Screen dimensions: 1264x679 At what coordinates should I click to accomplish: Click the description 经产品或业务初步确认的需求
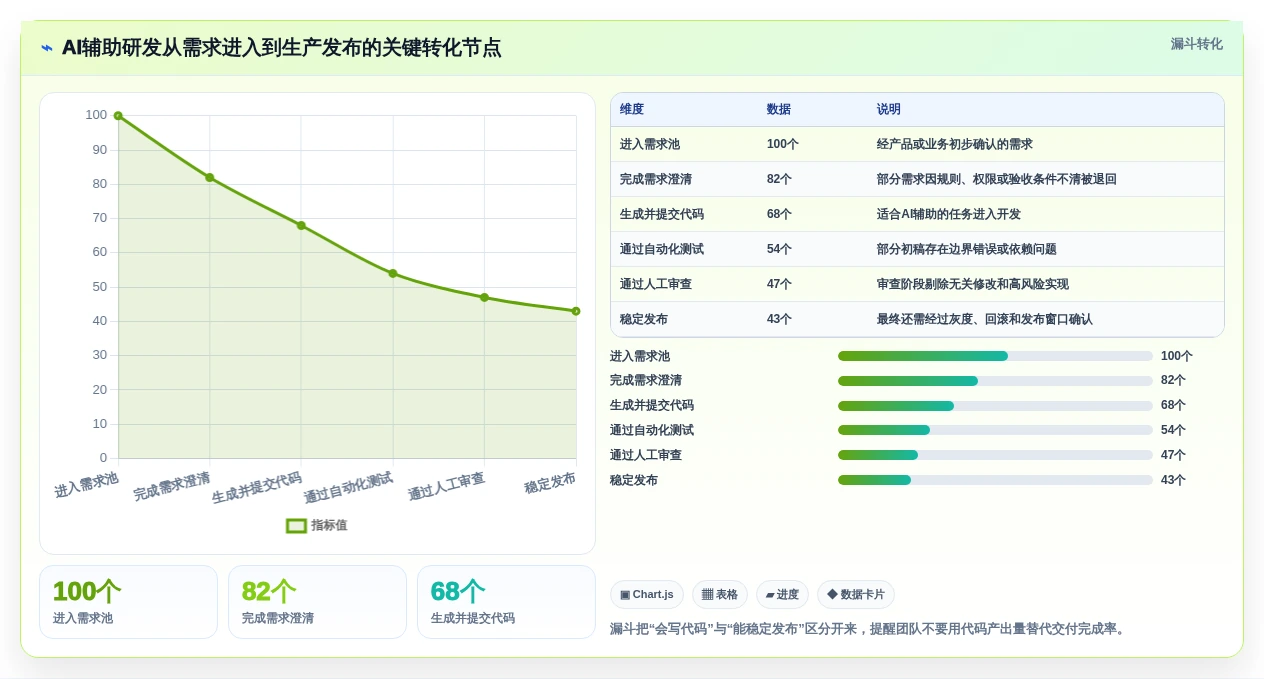click(954, 144)
